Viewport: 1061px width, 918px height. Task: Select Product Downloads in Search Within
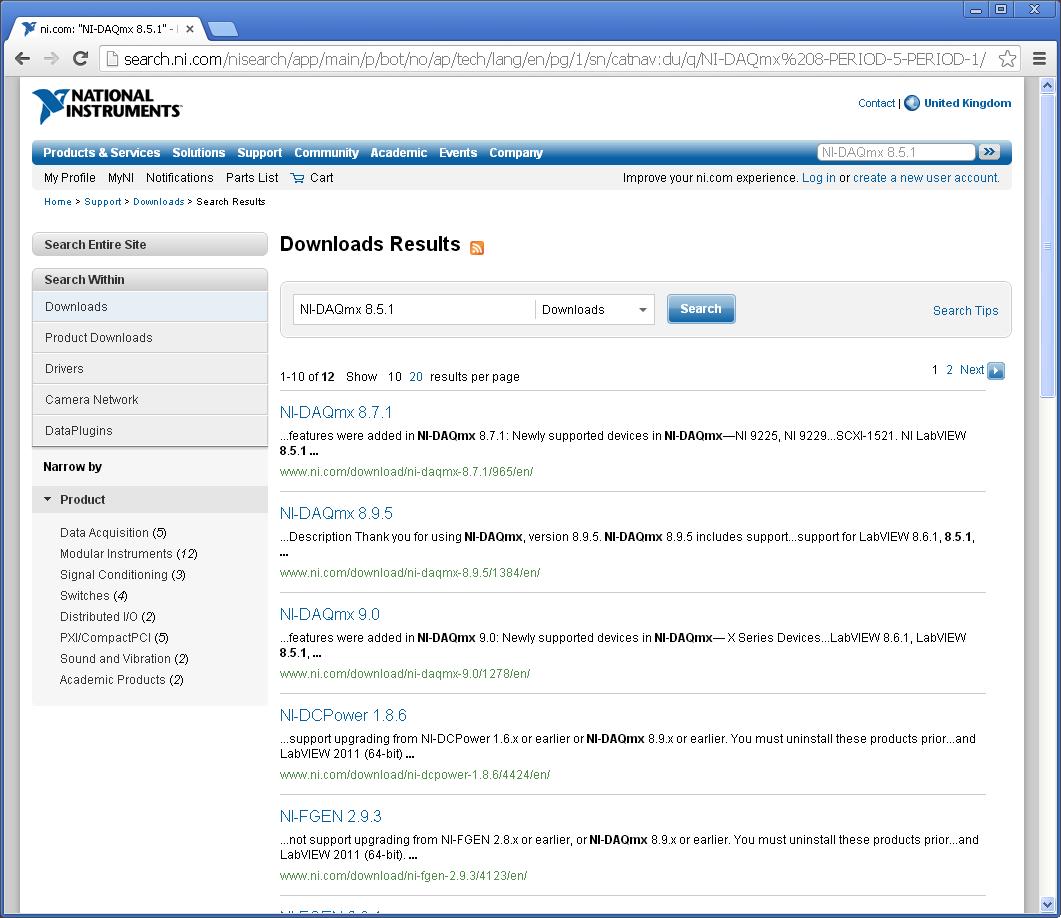click(x=150, y=338)
